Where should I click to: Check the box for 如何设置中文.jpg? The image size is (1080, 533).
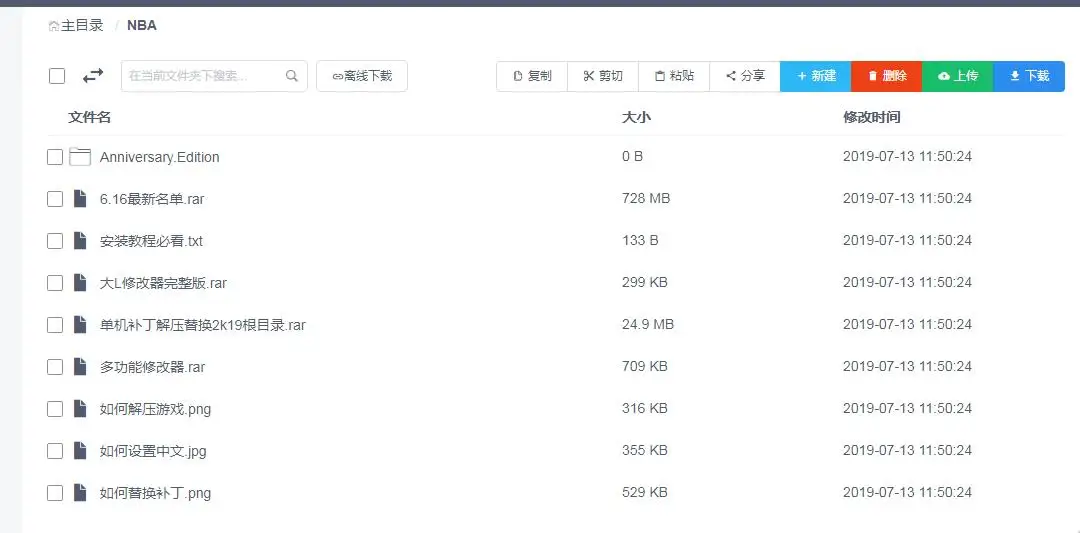(55, 451)
